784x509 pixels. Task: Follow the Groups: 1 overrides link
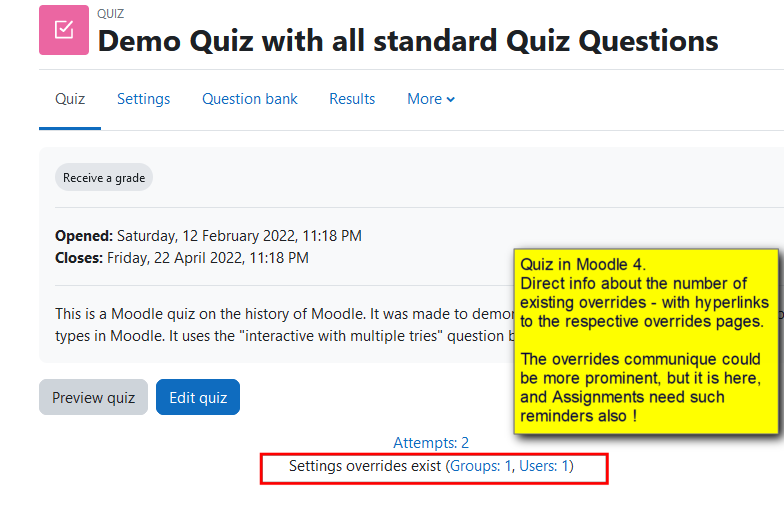click(480, 466)
